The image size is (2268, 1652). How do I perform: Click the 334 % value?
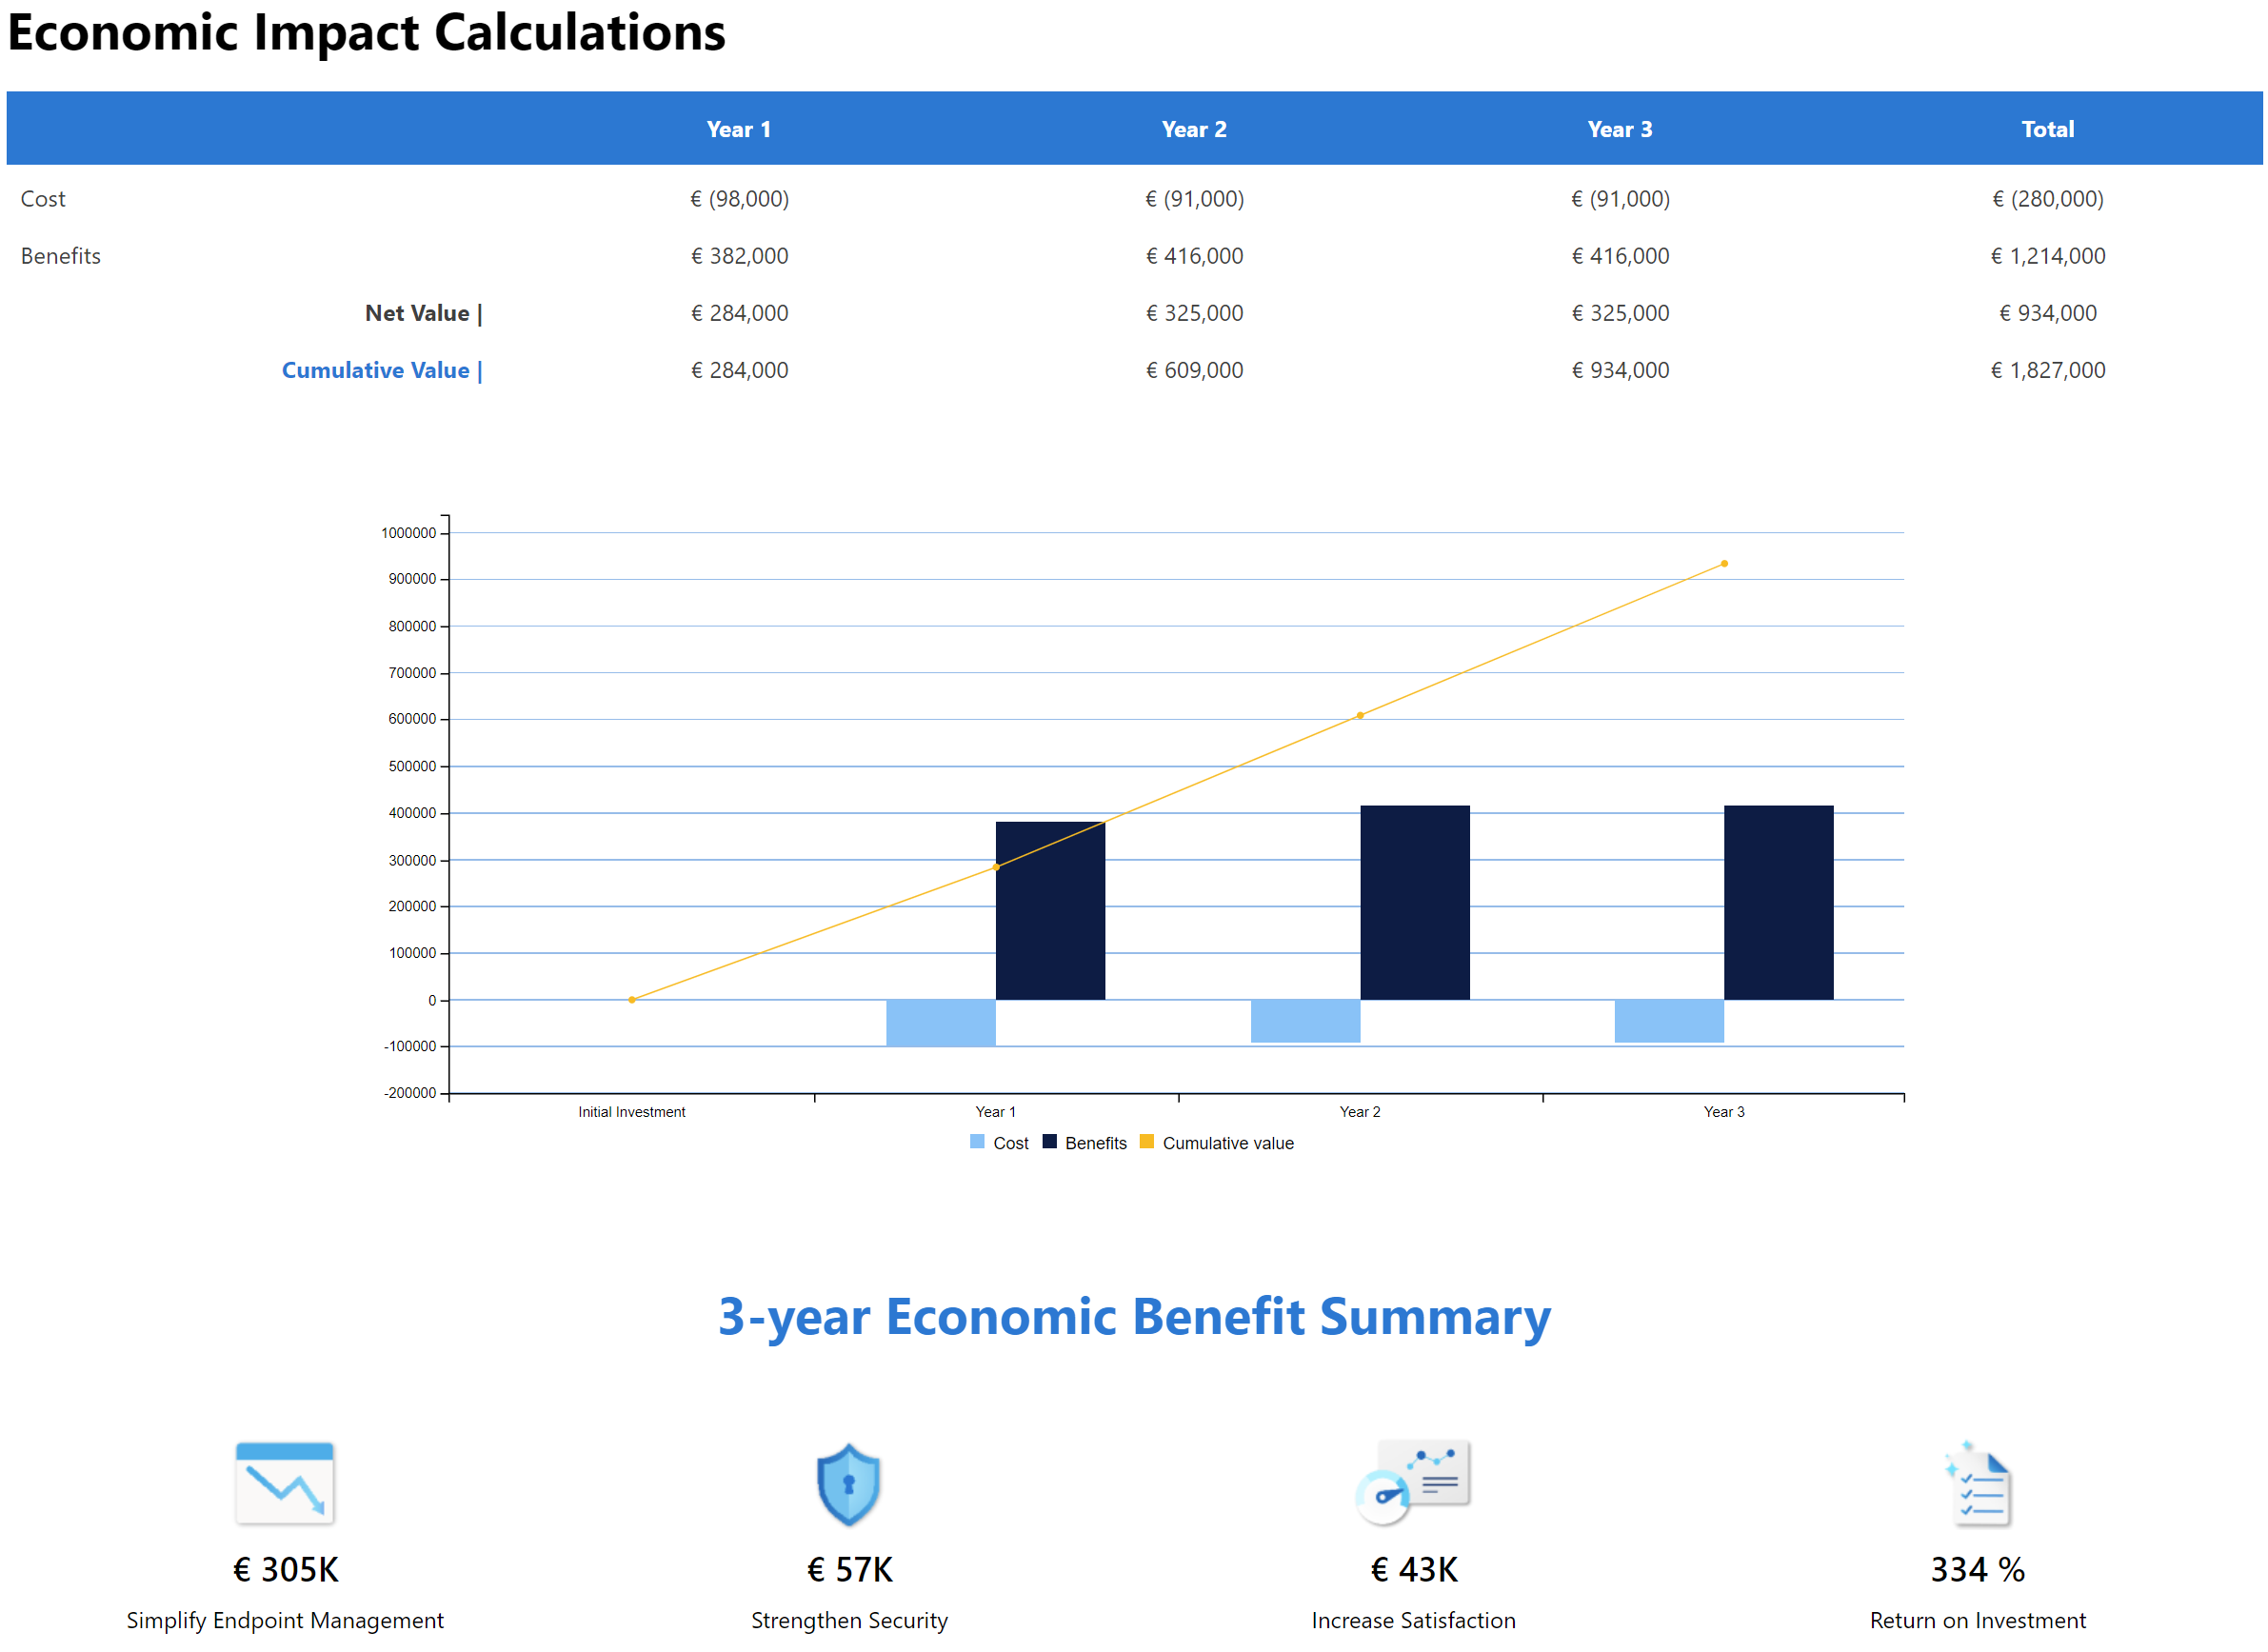(x=1978, y=1570)
